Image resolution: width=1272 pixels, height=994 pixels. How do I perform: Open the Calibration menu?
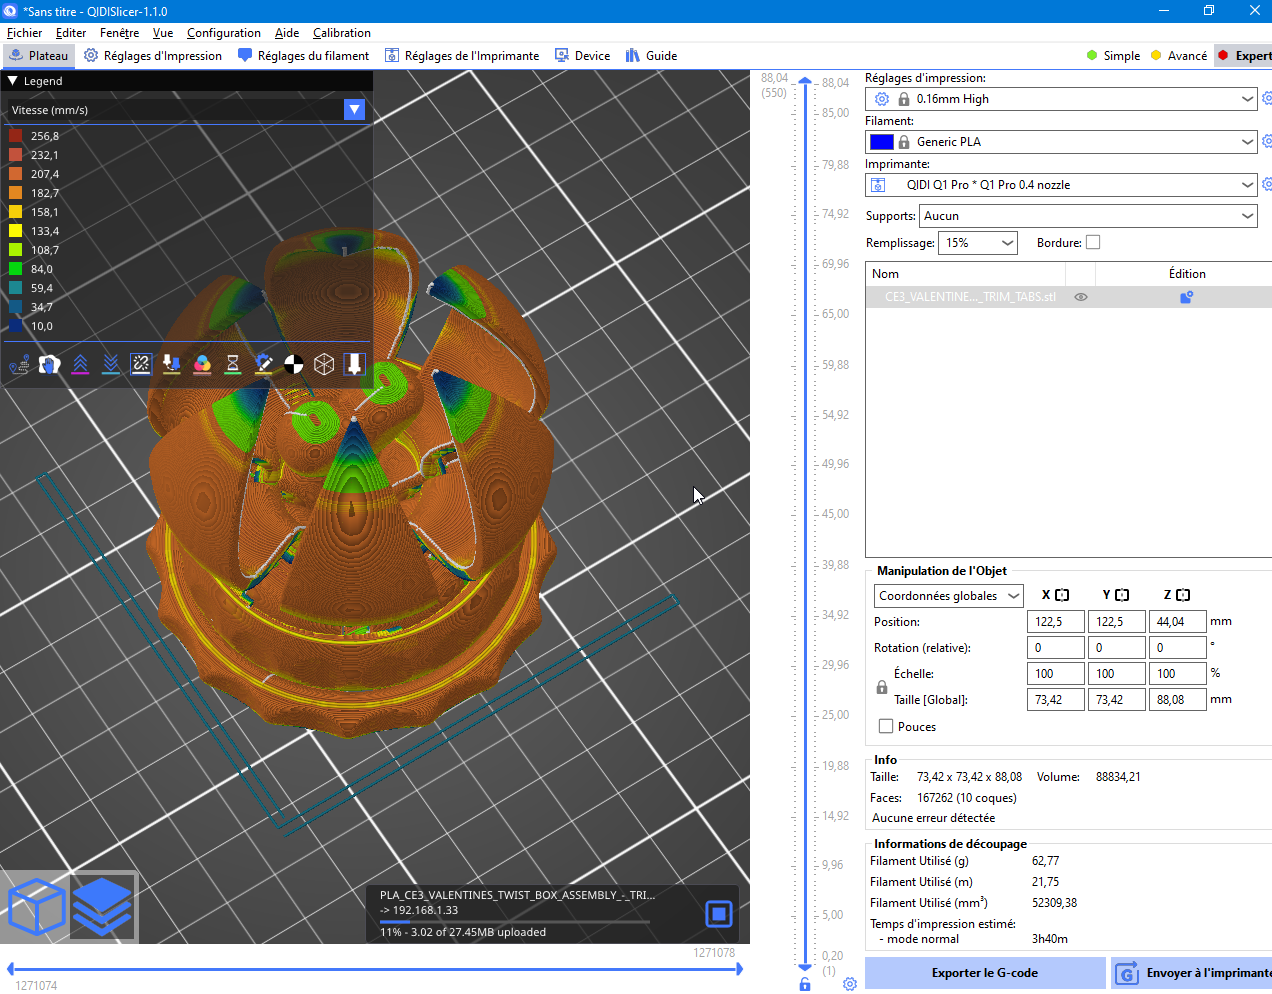[341, 33]
